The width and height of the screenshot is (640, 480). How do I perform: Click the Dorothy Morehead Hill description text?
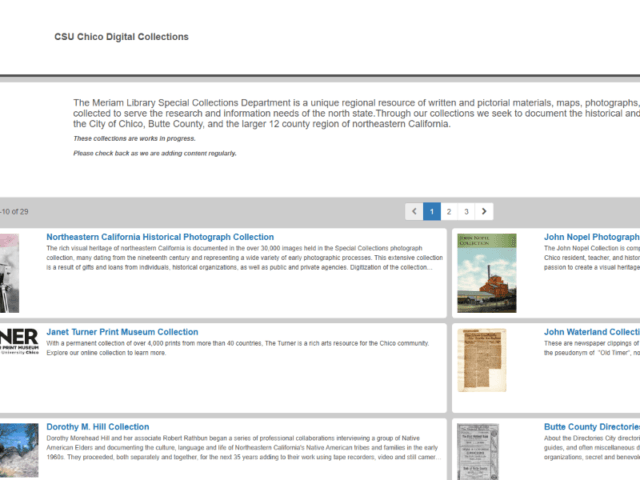pos(244,448)
